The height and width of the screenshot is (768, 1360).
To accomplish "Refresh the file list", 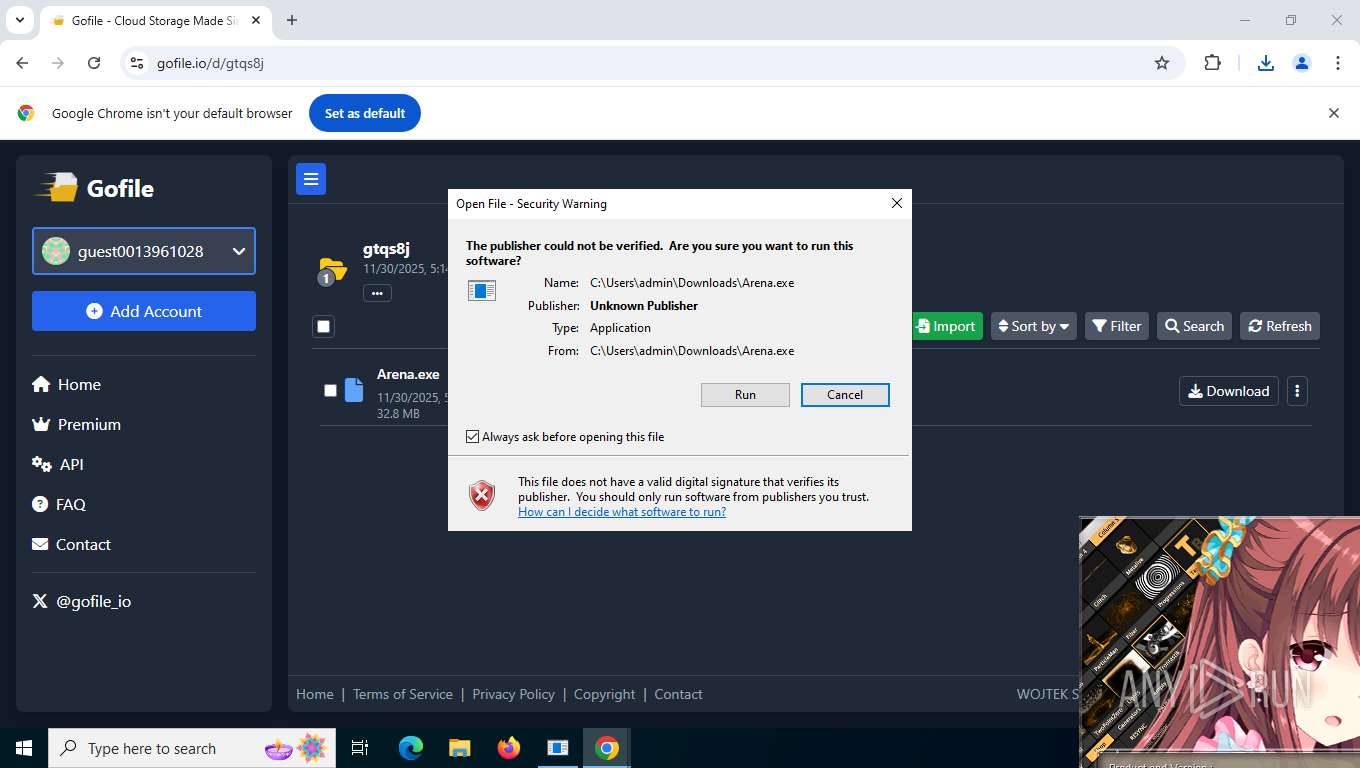I will click(1280, 326).
